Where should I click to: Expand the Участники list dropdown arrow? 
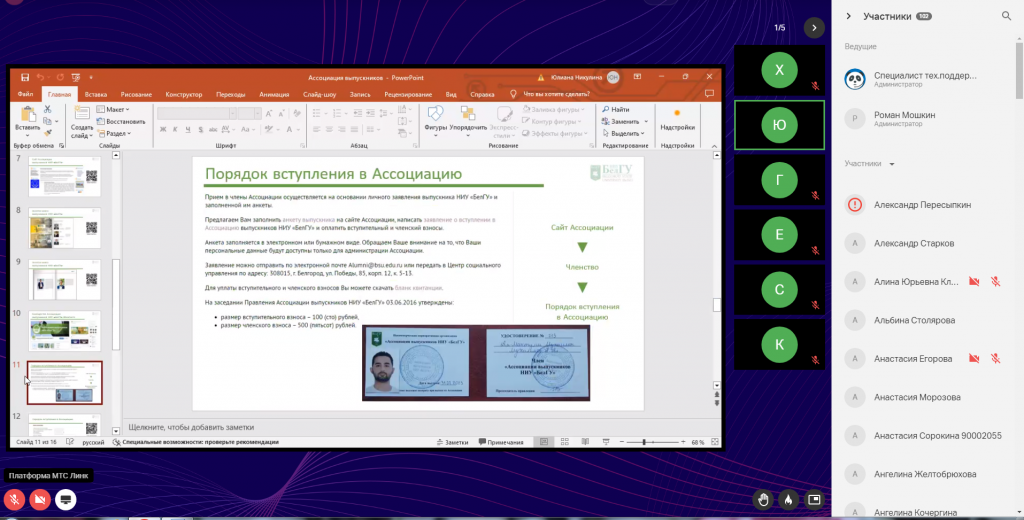tap(891, 164)
